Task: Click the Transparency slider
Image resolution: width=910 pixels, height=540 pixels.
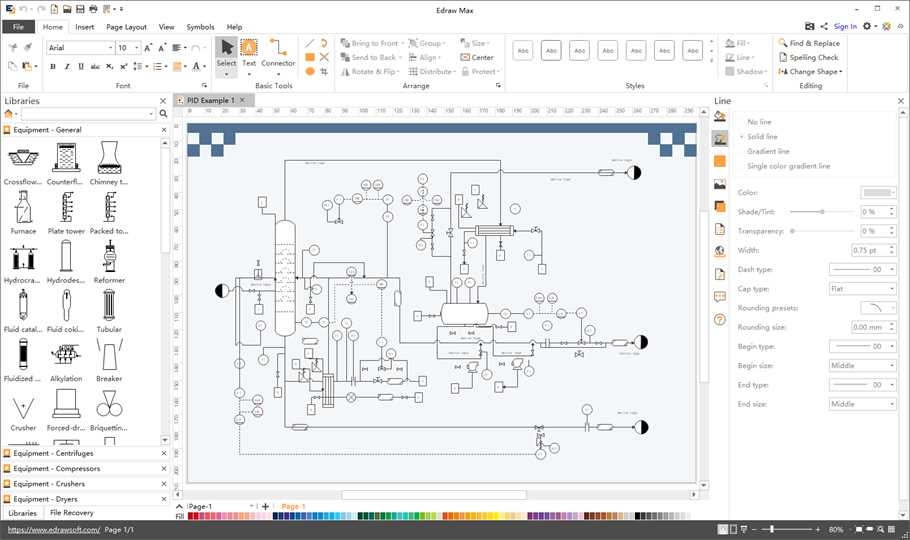Action: [822, 231]
